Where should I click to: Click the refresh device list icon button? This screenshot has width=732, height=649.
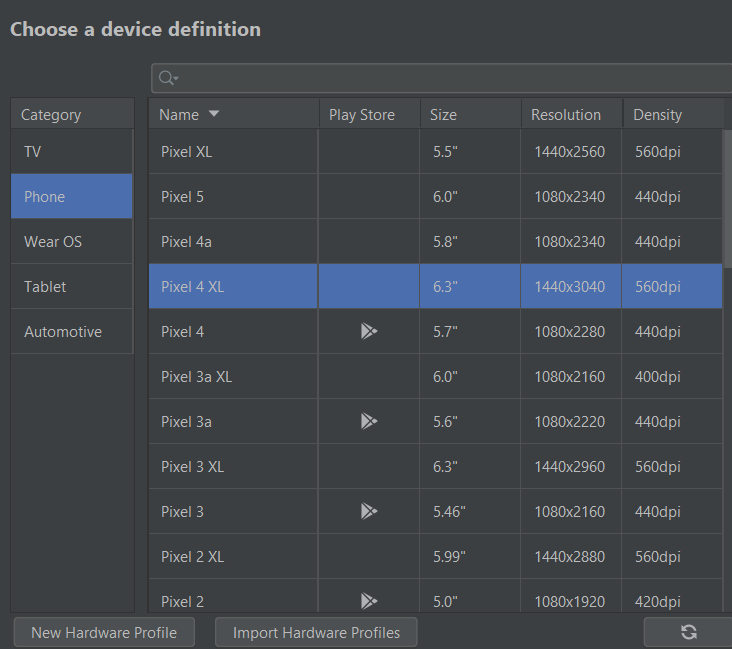click(688, 631)
